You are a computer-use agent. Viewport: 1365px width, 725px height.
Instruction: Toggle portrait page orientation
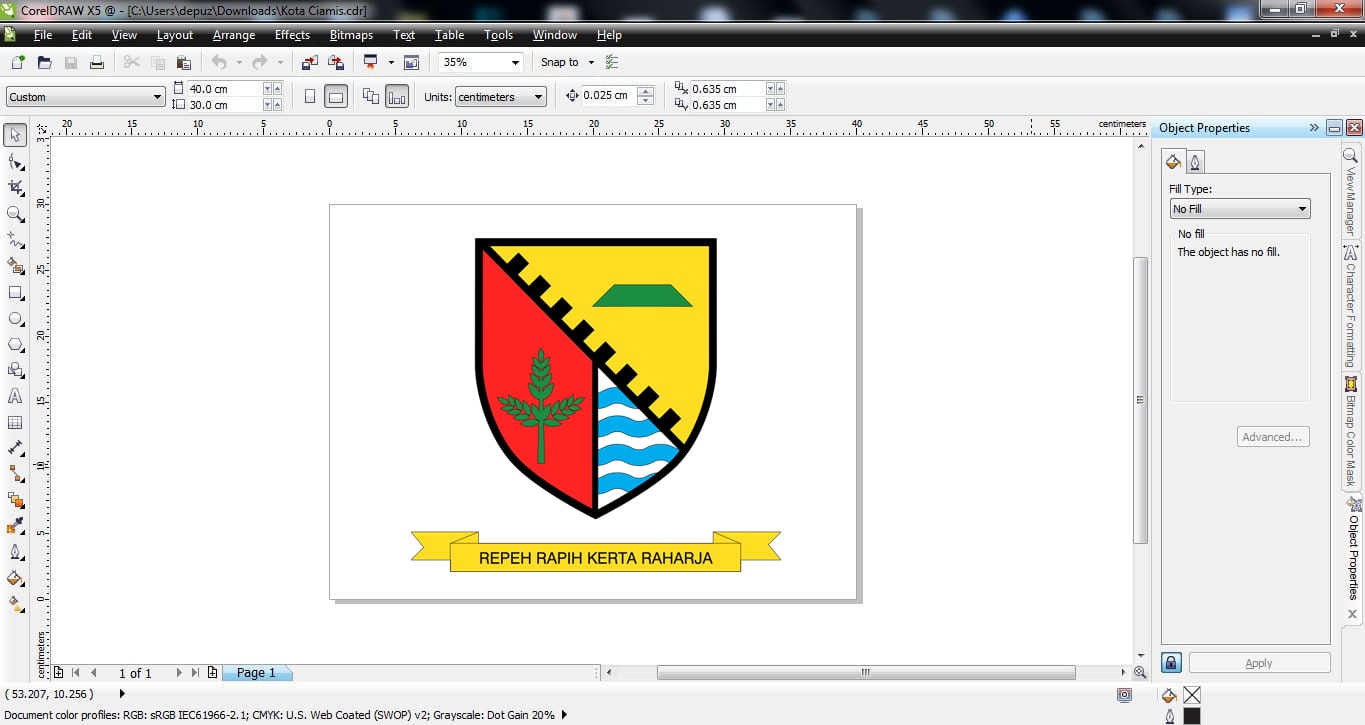pyautogui.click(x=310, y=95)
